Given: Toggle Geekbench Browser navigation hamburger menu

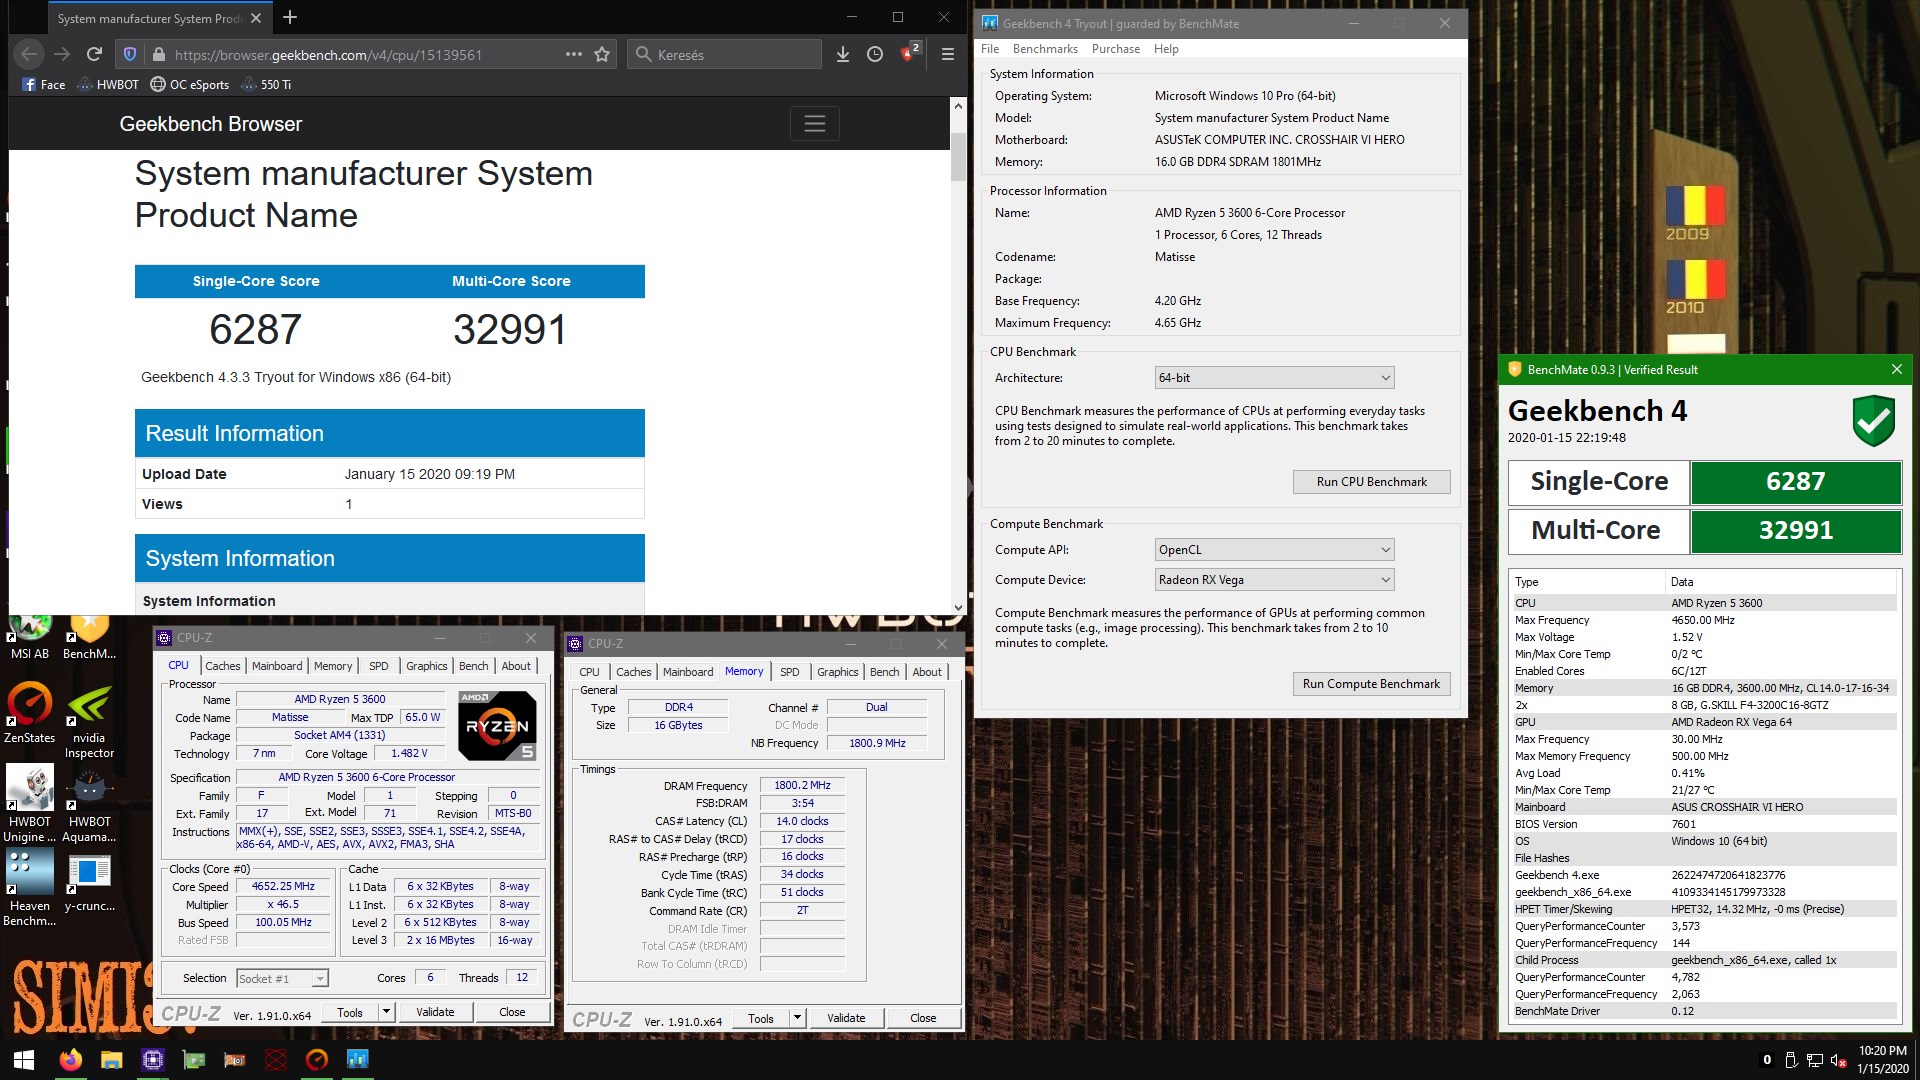Looking at the screenshot, I should pyautogui.click(x=815, y=123).
